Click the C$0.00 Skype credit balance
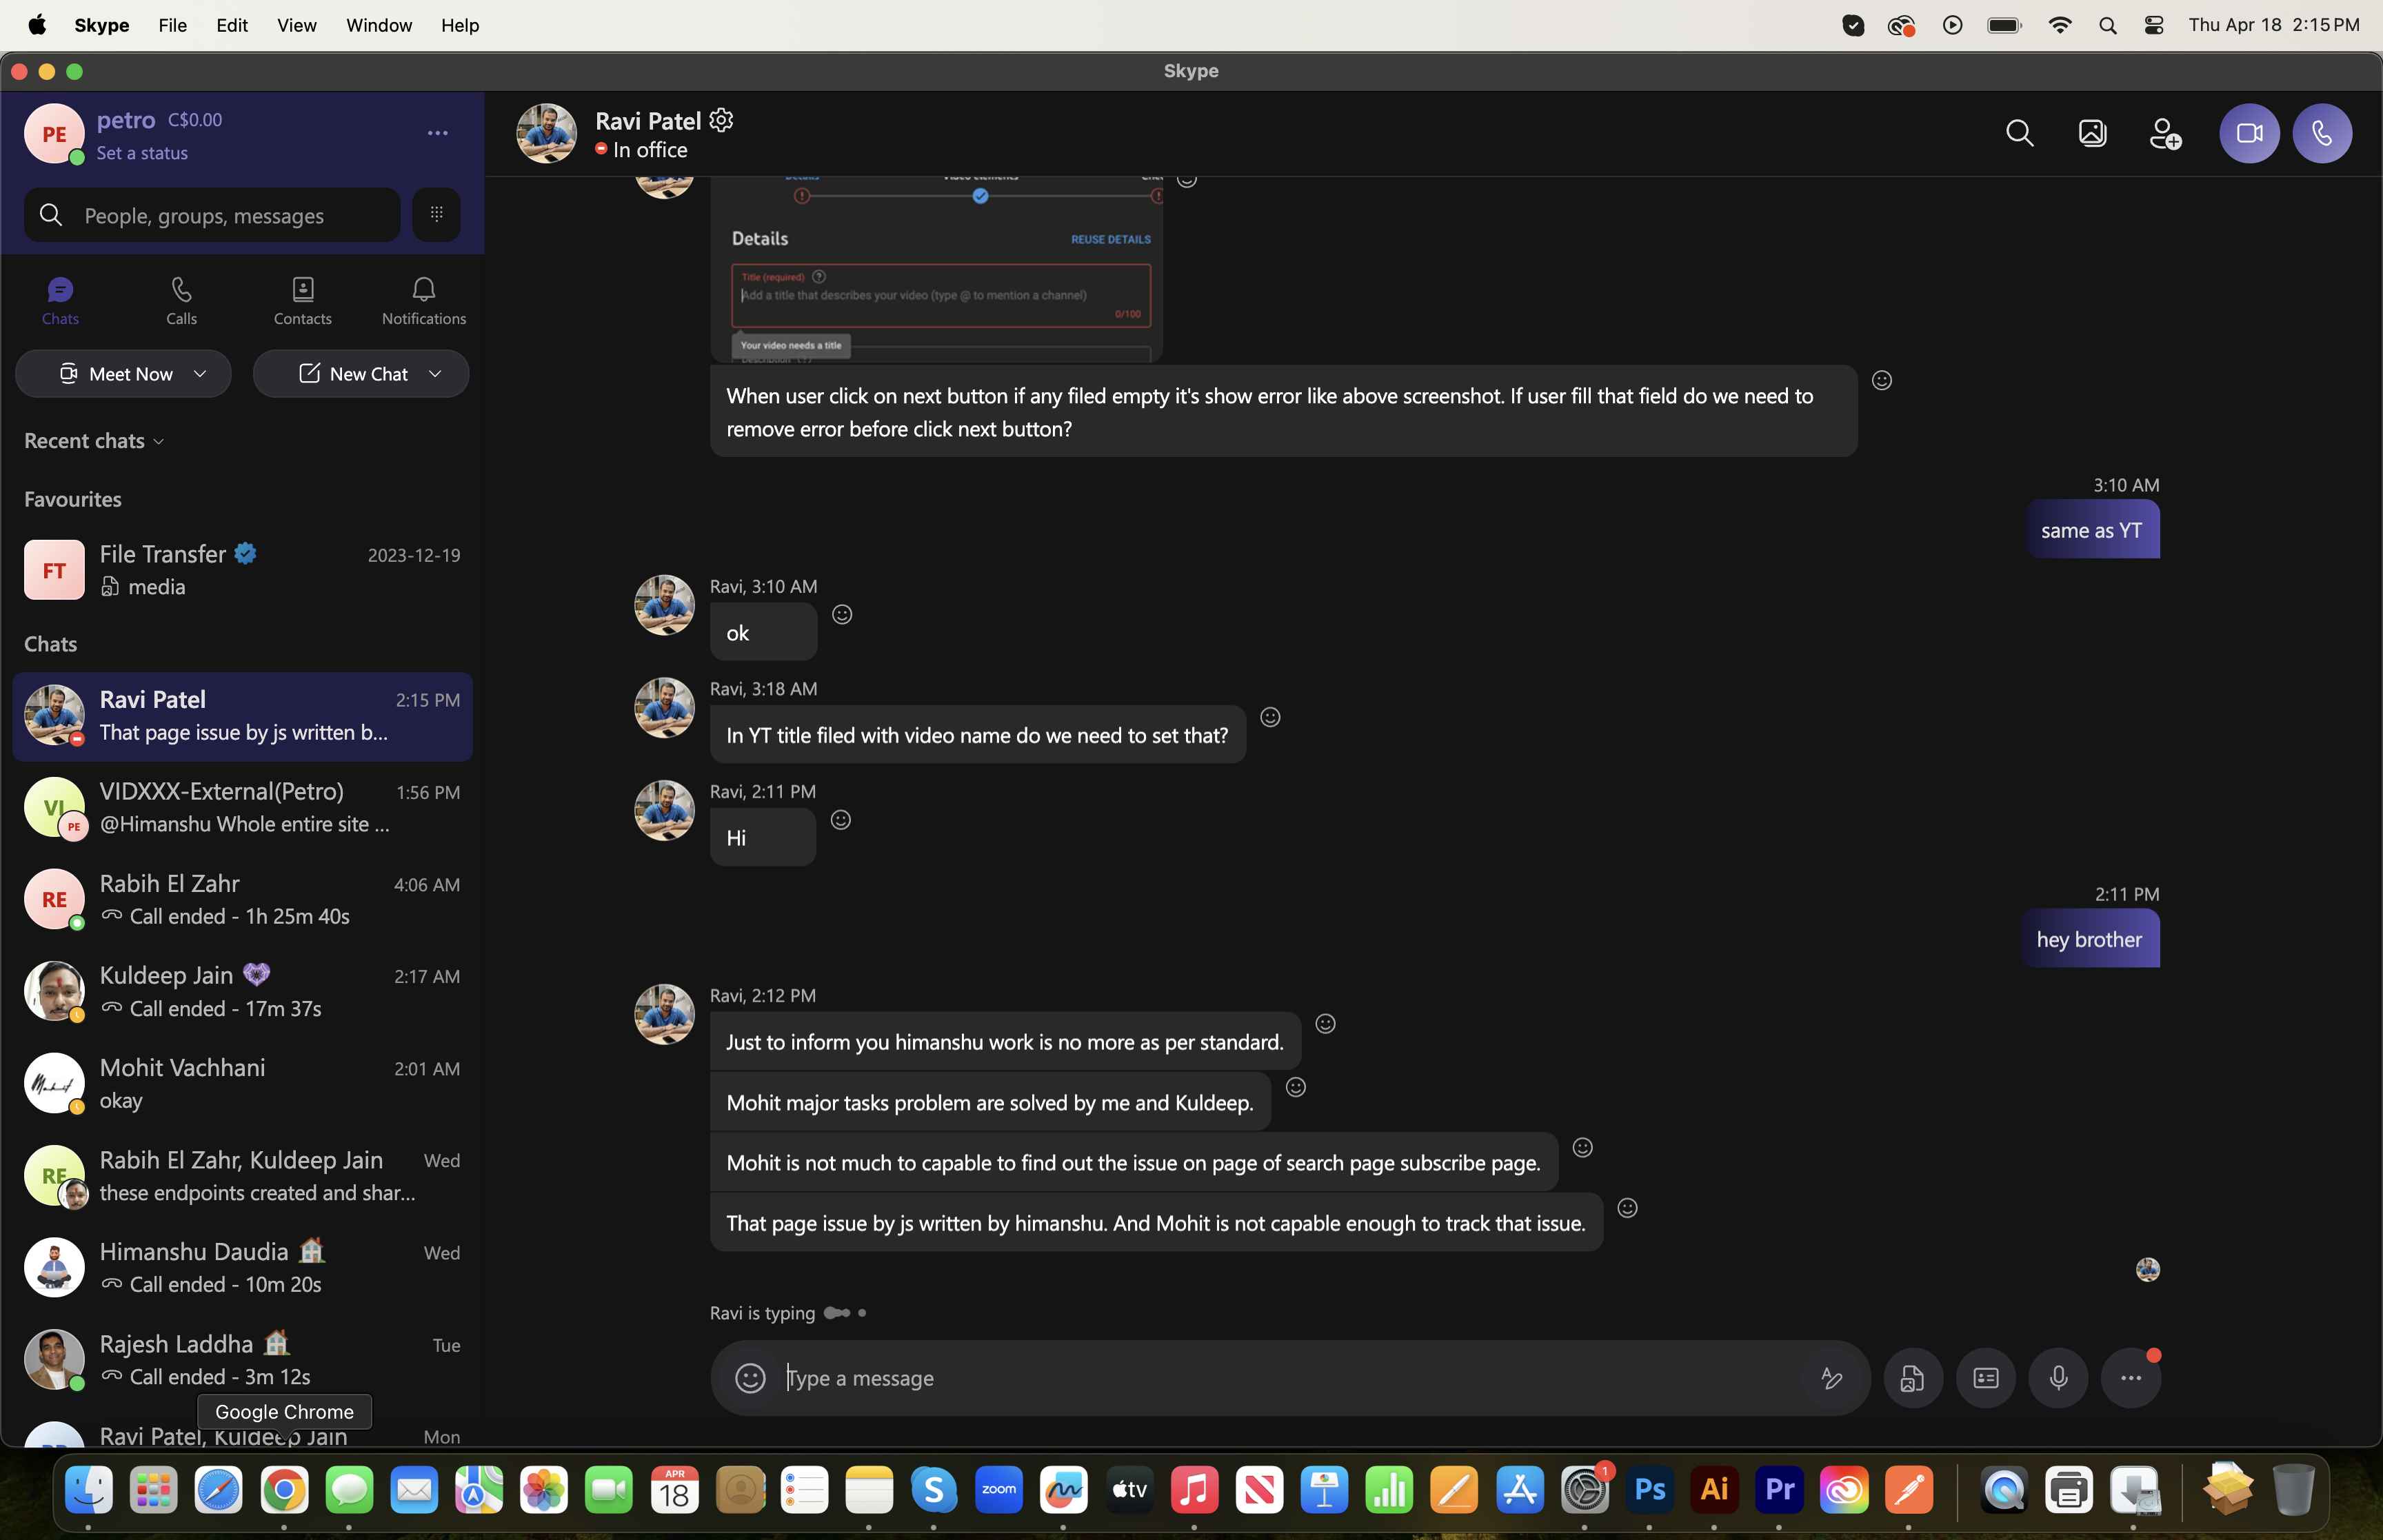Screen dimensions: 2383x1540 195,120
